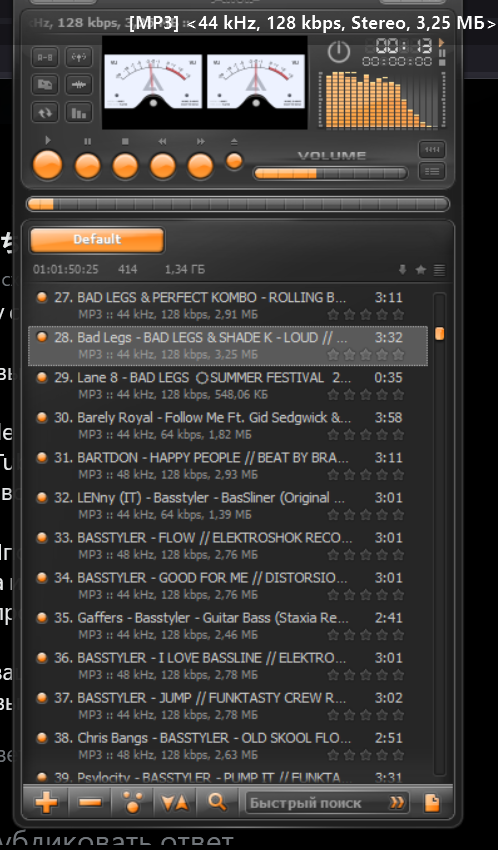Click the scrolling MP3 track info line
Screen dimensions: 498x850
(x=313, y=23)
